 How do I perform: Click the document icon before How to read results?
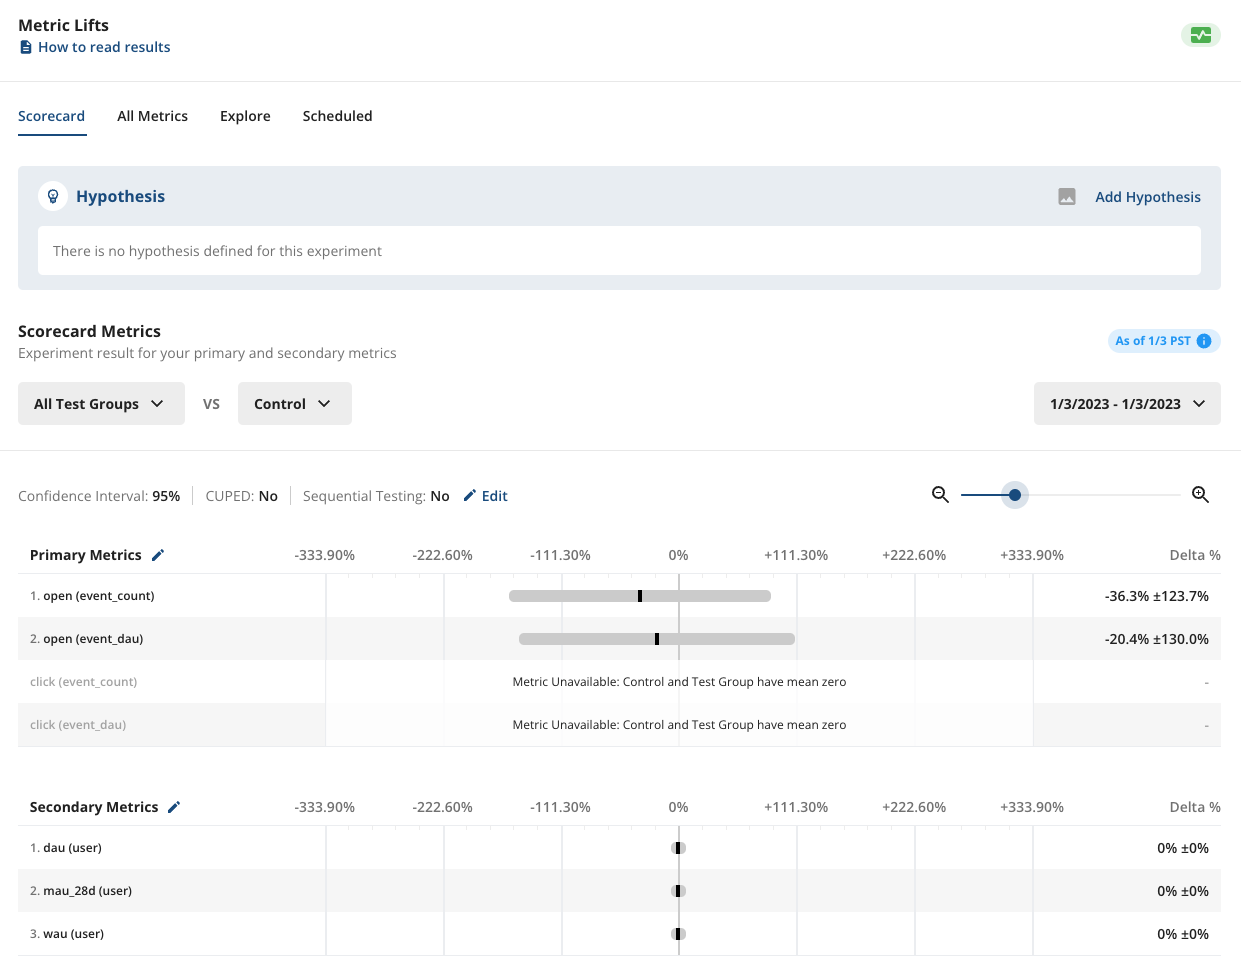coord(25,46)
